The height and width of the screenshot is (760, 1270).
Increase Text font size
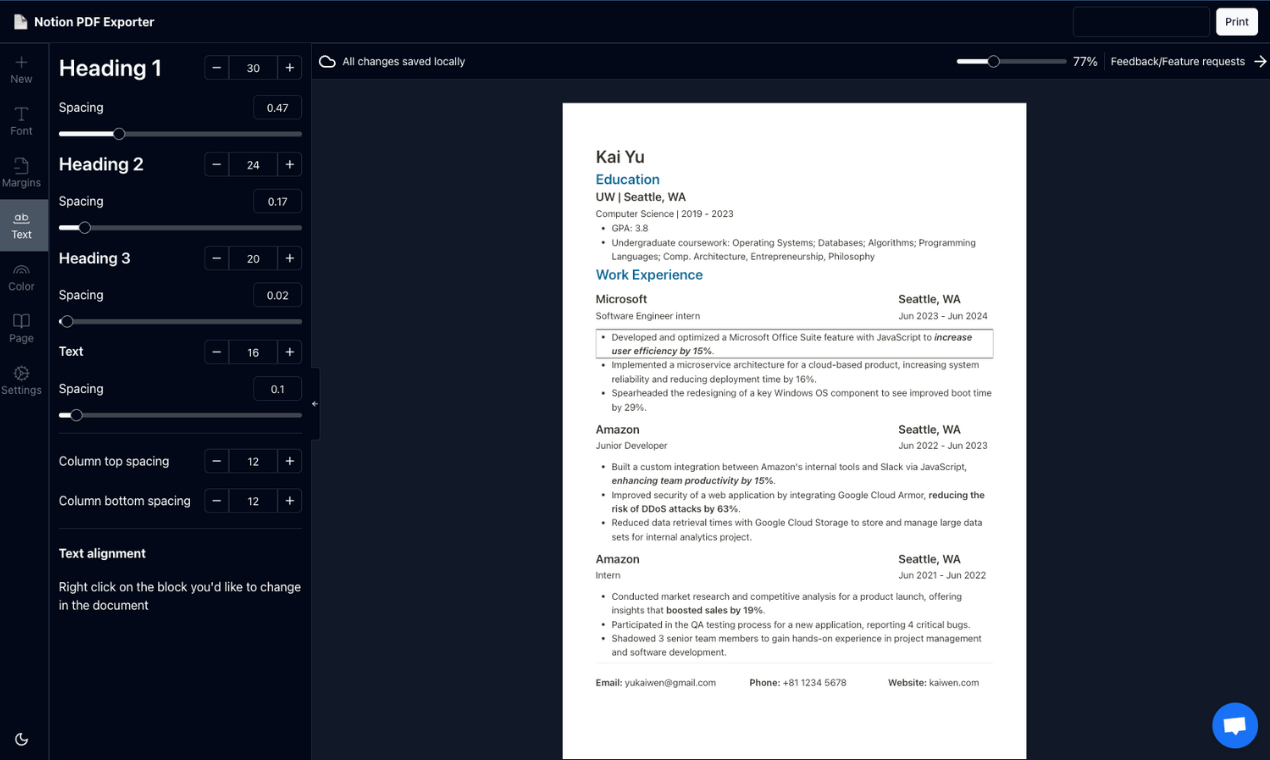click(x=290, y=352)
